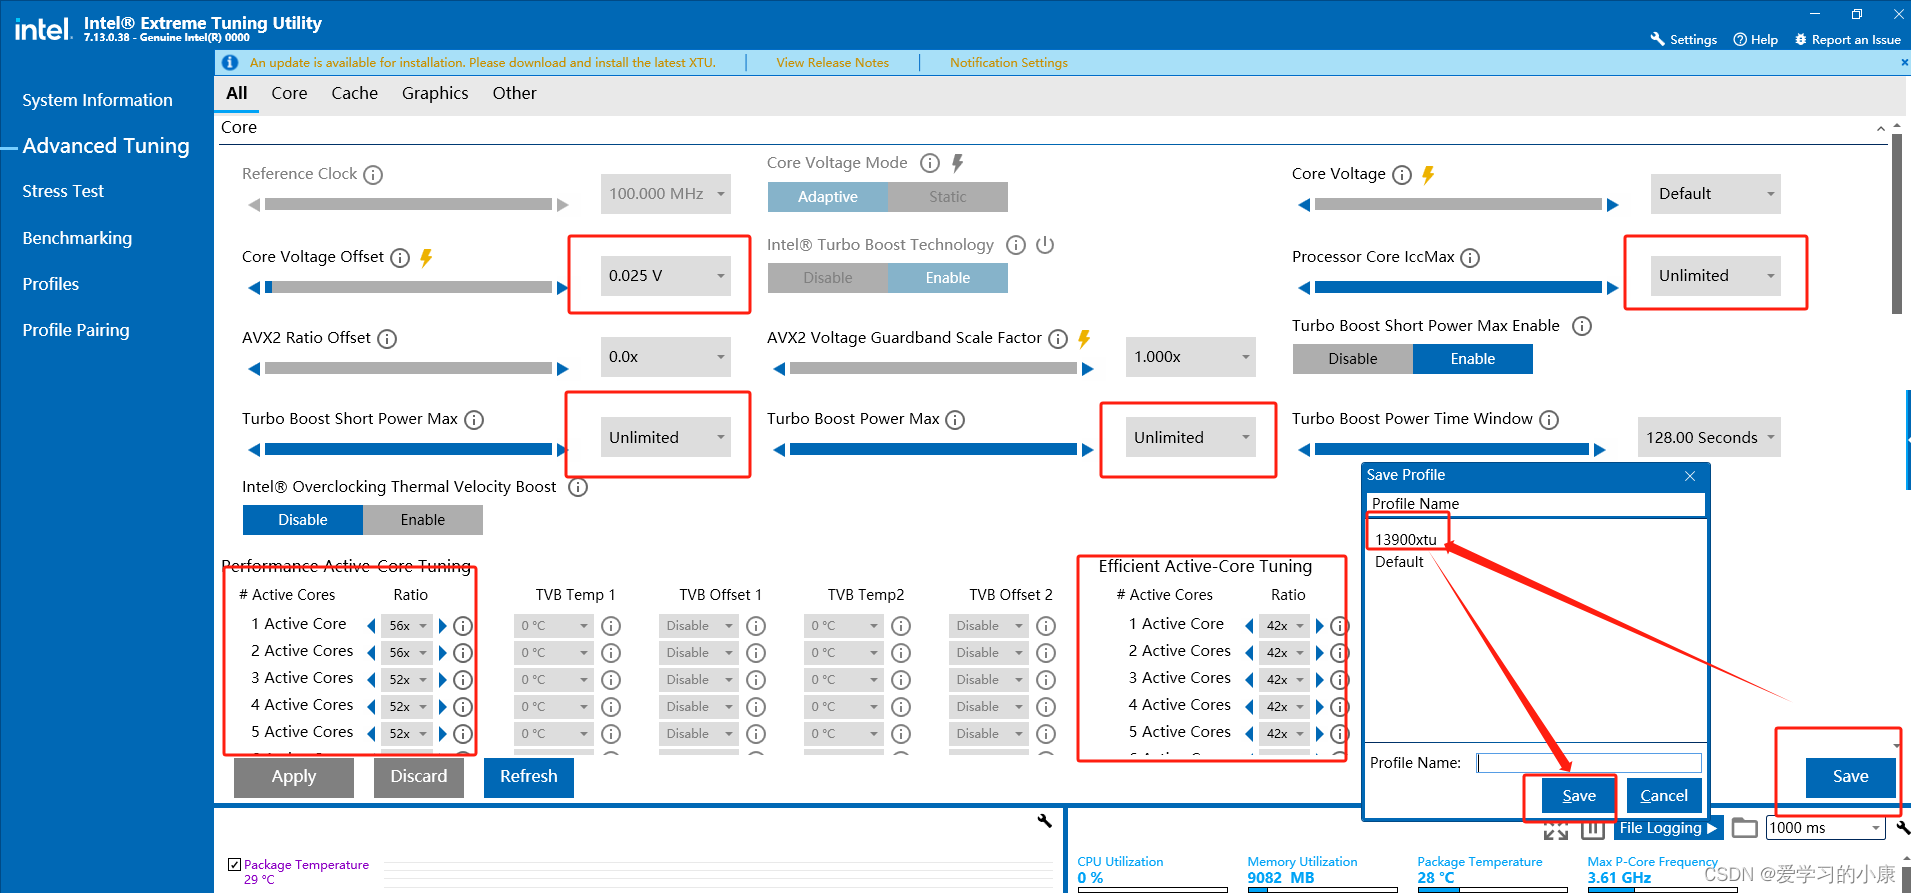Image resolution: width=1911 pixels, height=893 pixels.
Task: Click the Core Voltage Mode info icon
Action: pos(930,163)
